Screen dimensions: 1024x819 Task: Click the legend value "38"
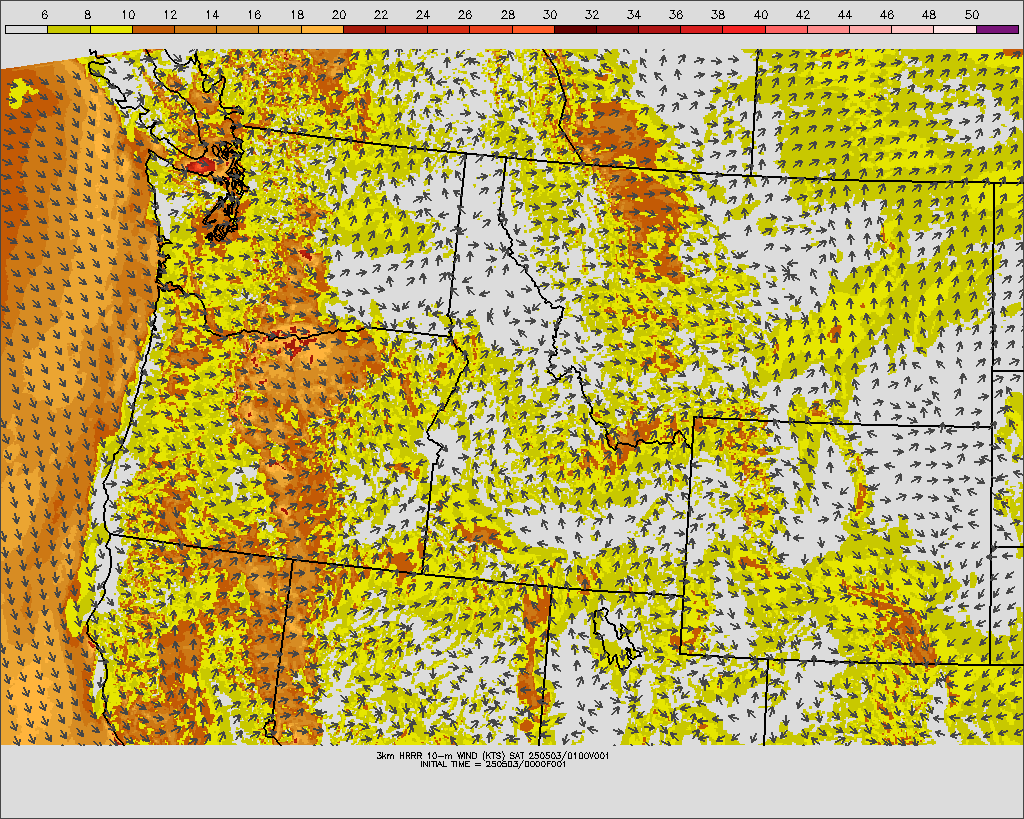(x=718, y=15)
